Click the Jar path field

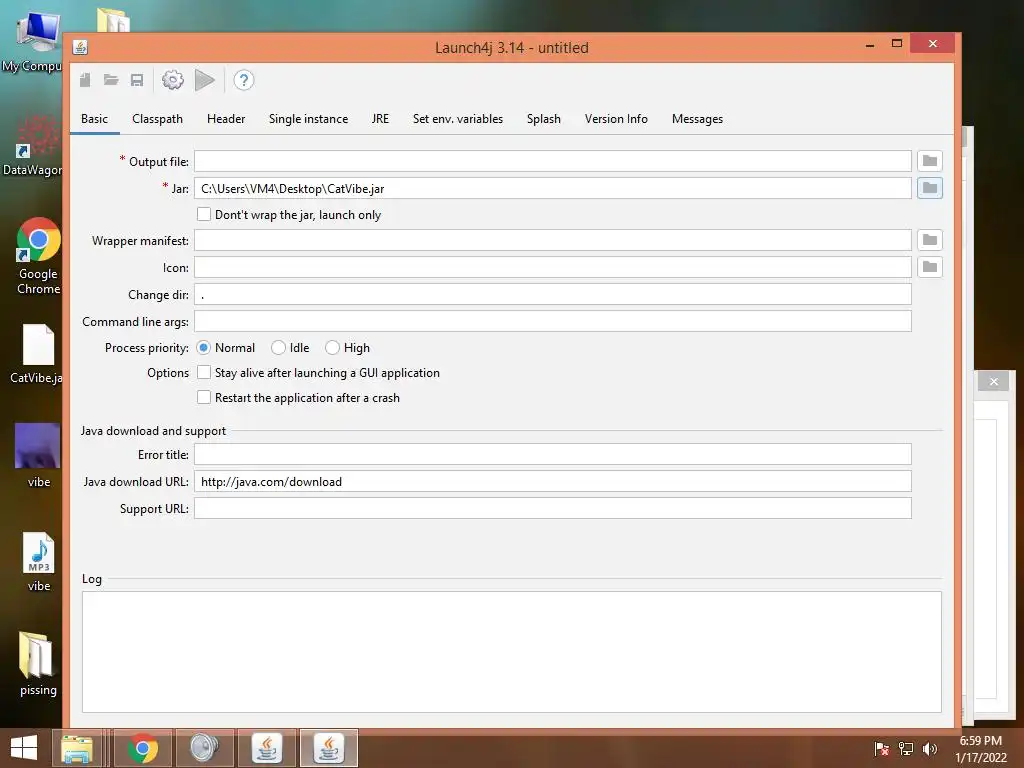[x=552, y=188]
